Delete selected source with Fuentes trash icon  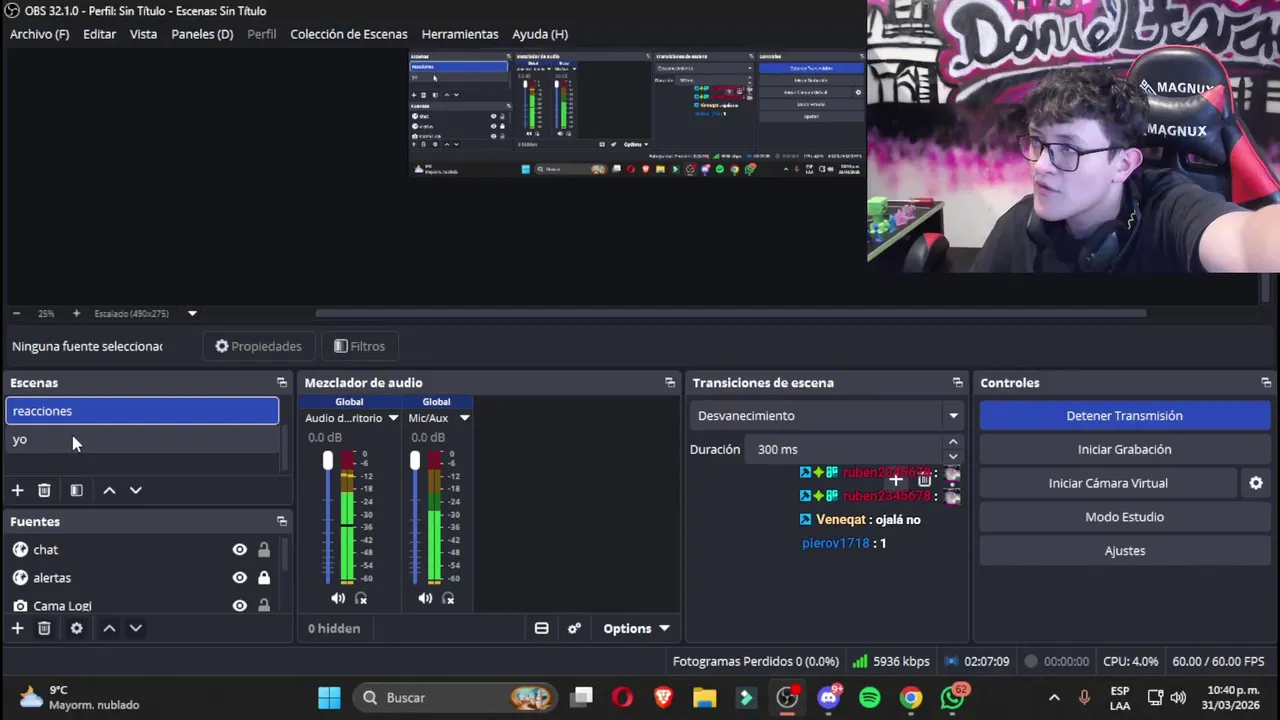pyautogui.click(x=44, y=628)
